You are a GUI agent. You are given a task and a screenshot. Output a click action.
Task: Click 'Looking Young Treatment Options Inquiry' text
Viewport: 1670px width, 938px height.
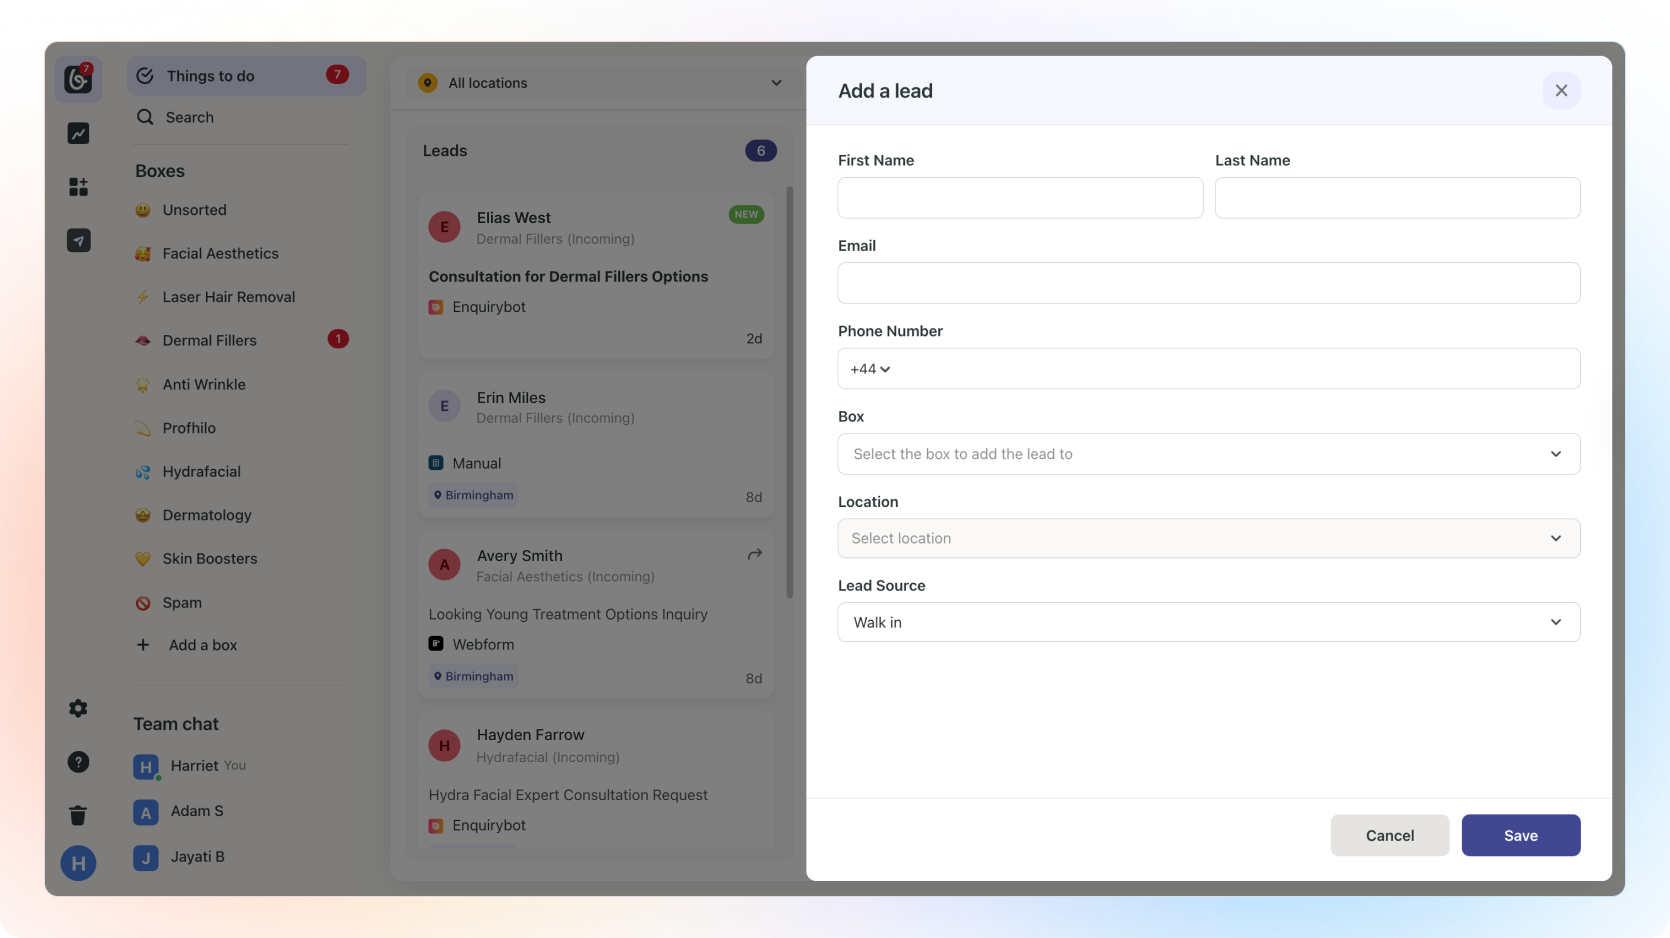coord(568,614)
